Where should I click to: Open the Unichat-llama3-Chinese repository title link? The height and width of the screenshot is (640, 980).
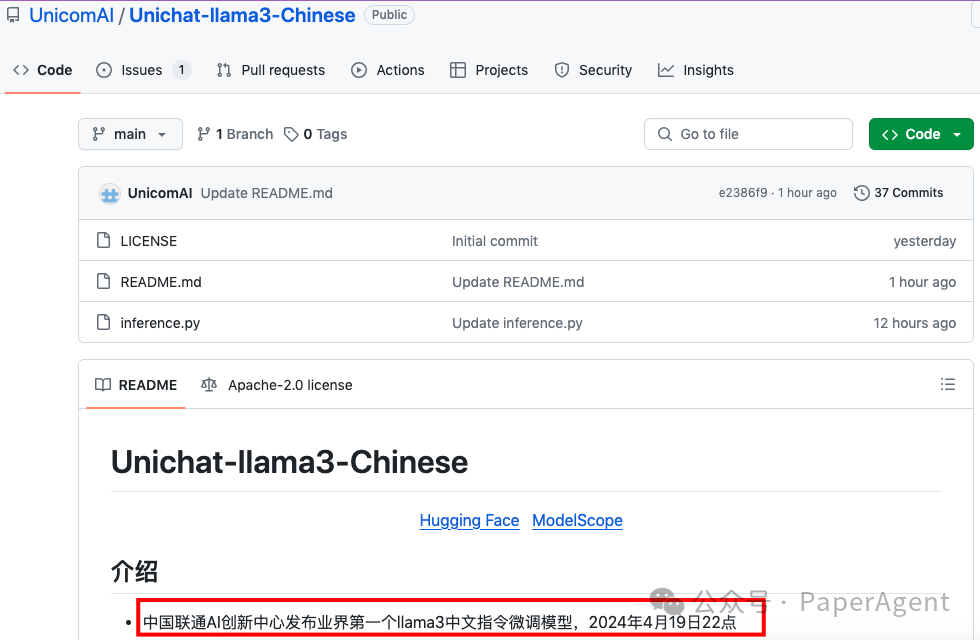click(x=242, y=15)
